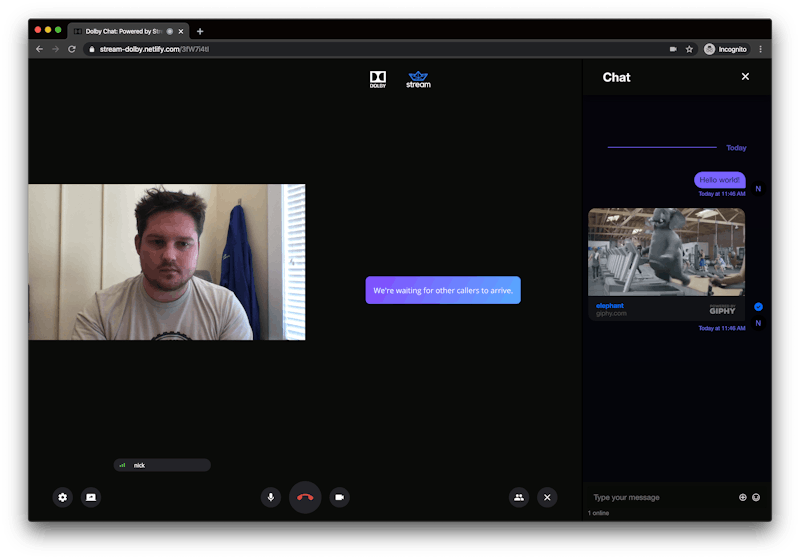Click the Dolby logo
This screenshot has width=800, height=559.
pyautogui.click(x=378, y=79)
